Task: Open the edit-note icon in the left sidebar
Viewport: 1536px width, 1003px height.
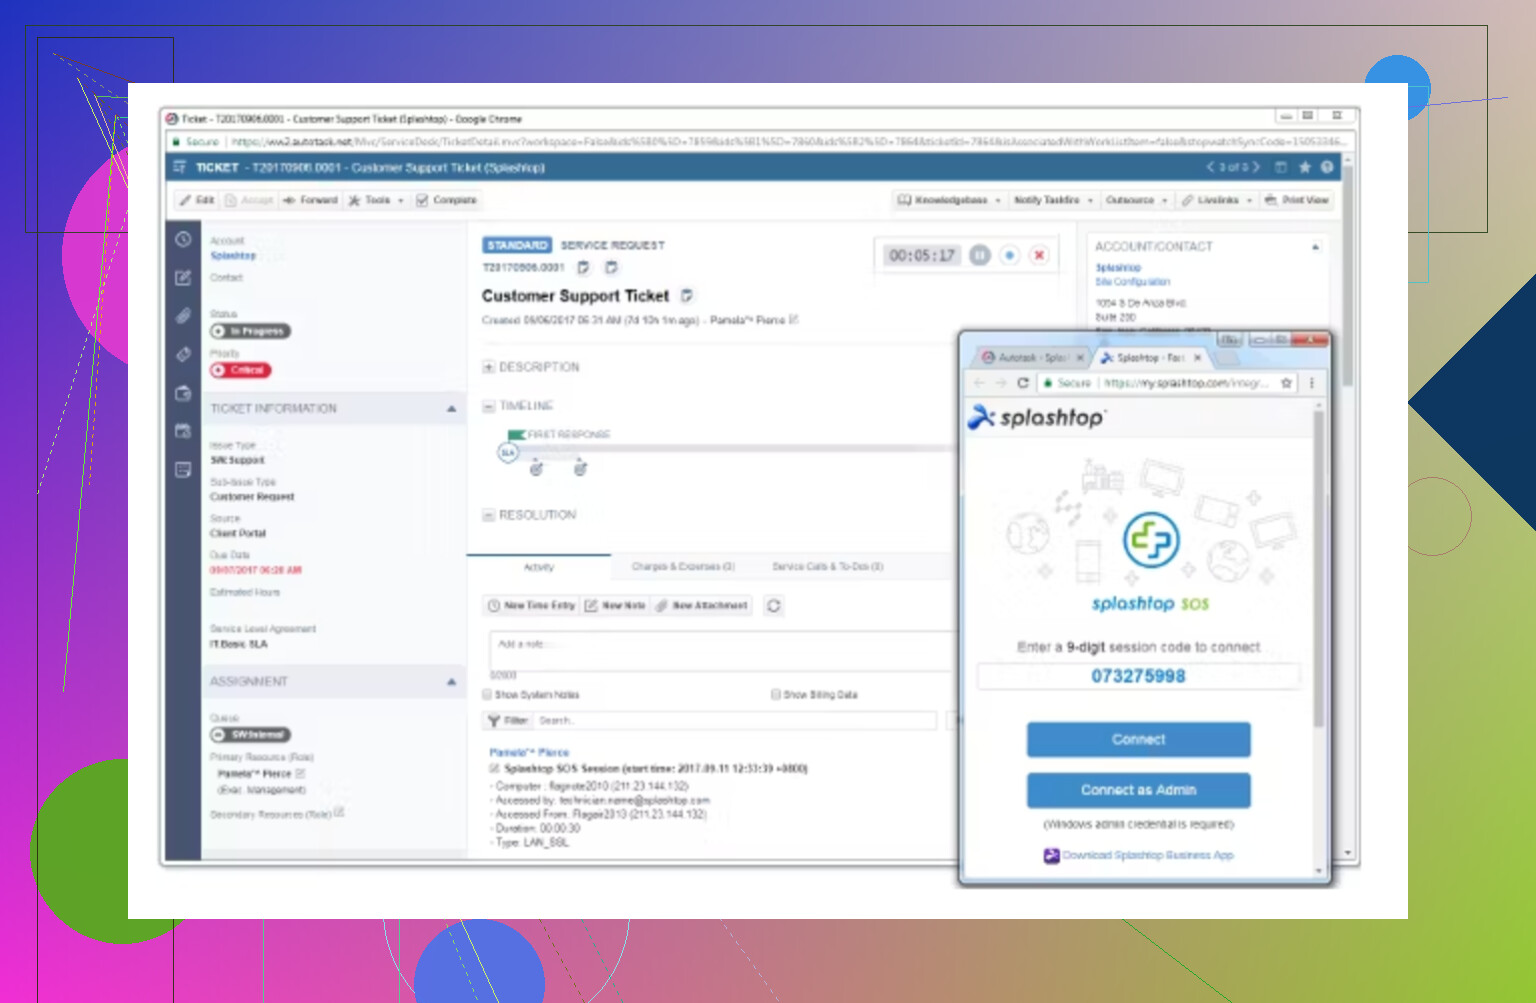Action: (183, 278)
